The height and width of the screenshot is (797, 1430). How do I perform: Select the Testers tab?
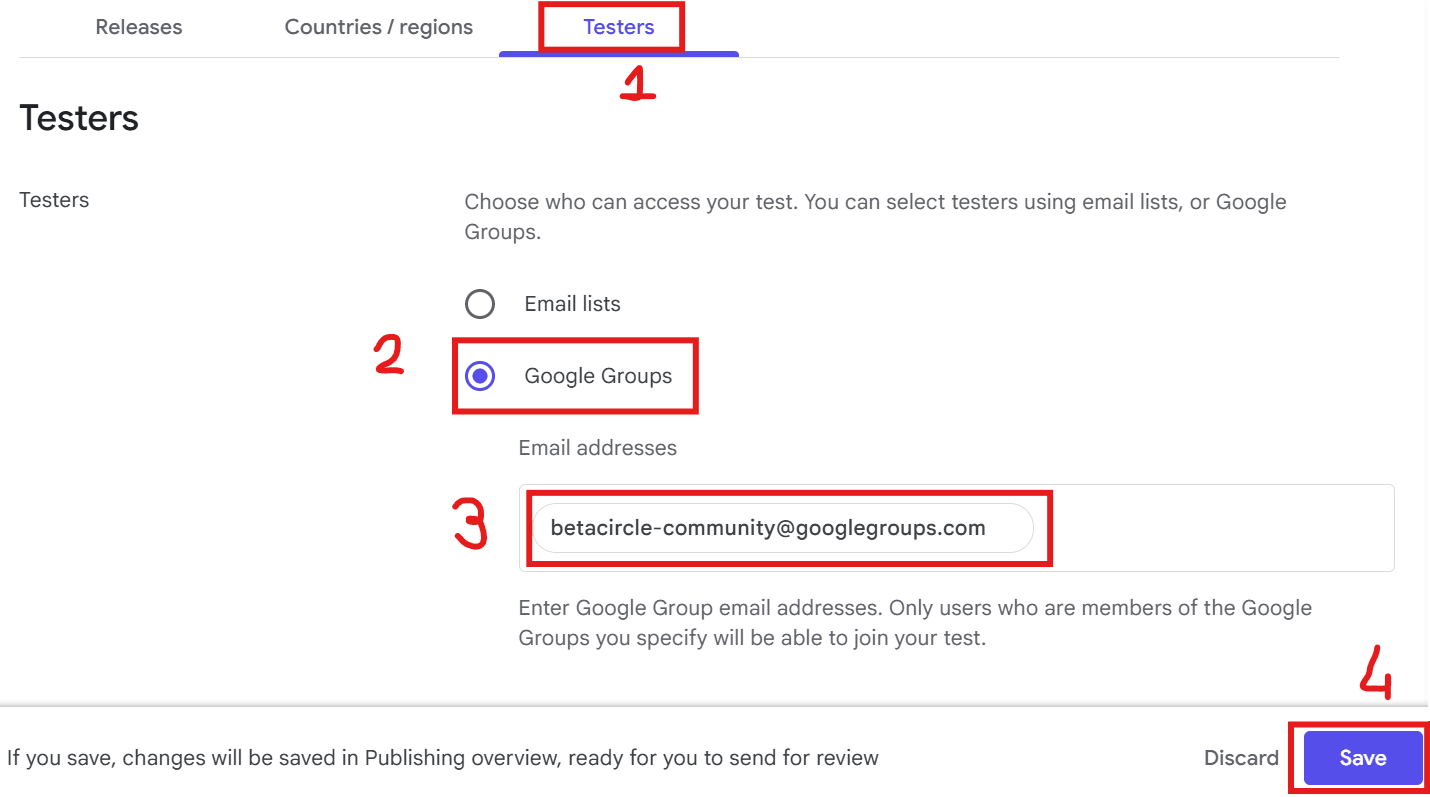tap(619, 27)
